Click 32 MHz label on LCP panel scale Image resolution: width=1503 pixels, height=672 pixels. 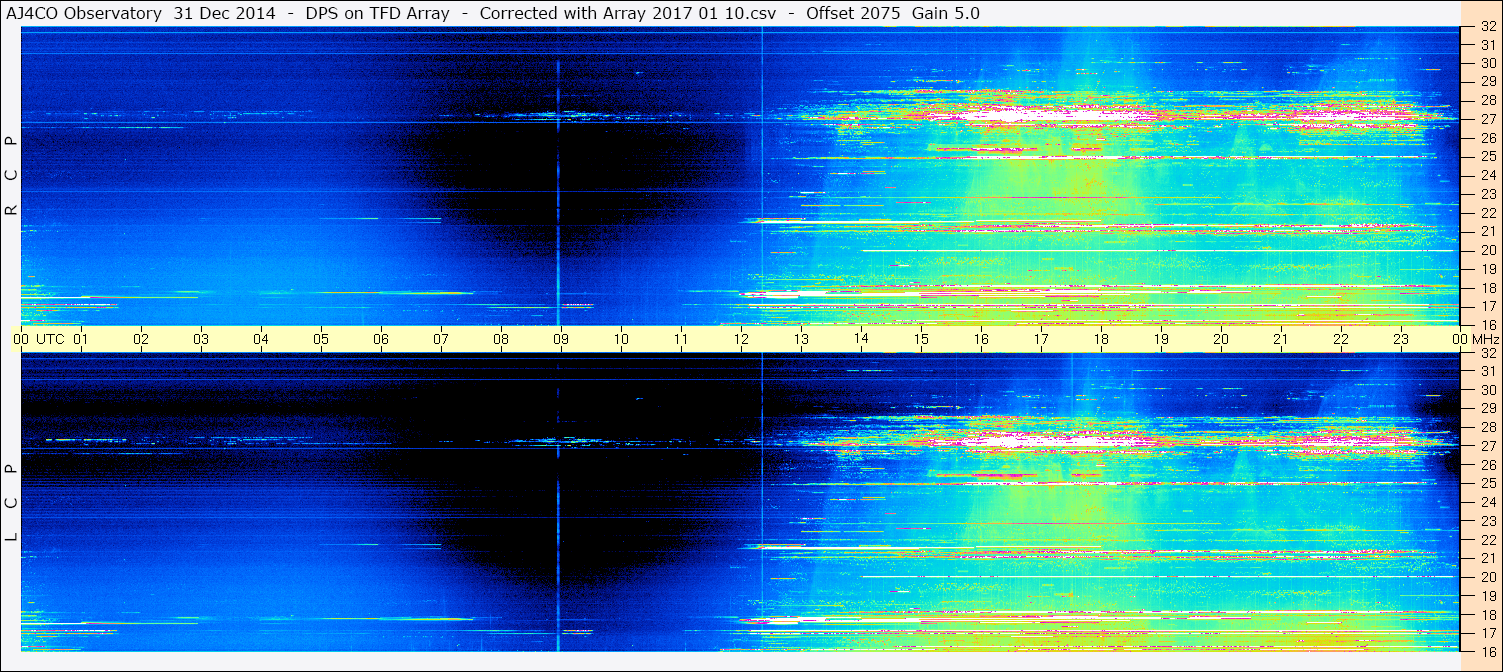coord(1488,353)
